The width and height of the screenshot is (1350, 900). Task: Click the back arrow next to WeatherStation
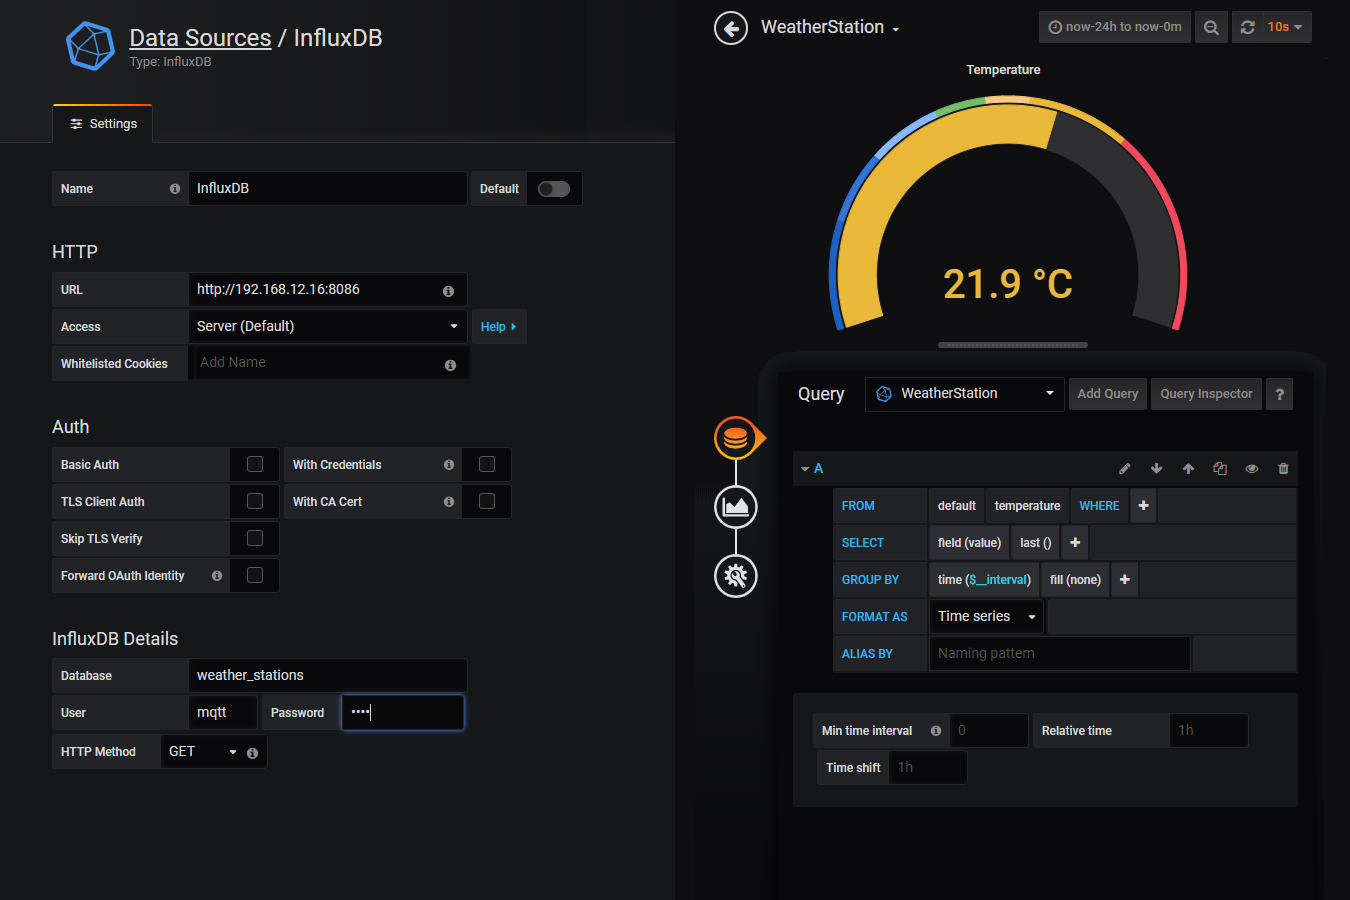[731, 28]
